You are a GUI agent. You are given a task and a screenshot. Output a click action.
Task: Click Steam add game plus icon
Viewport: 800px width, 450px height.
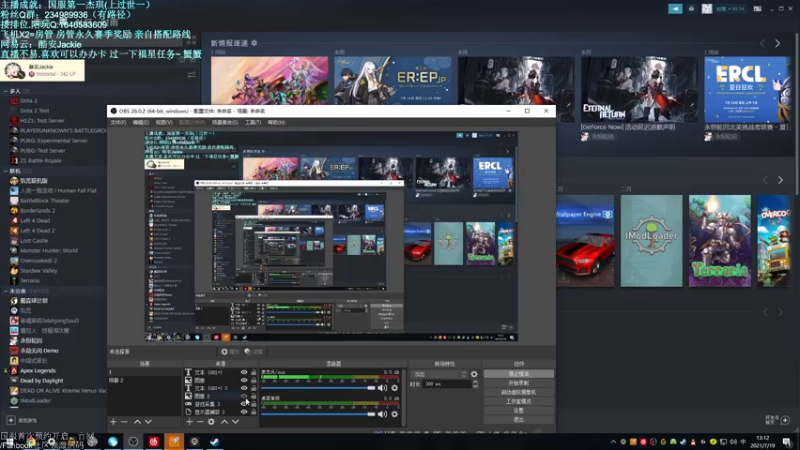tap(11, 420)
